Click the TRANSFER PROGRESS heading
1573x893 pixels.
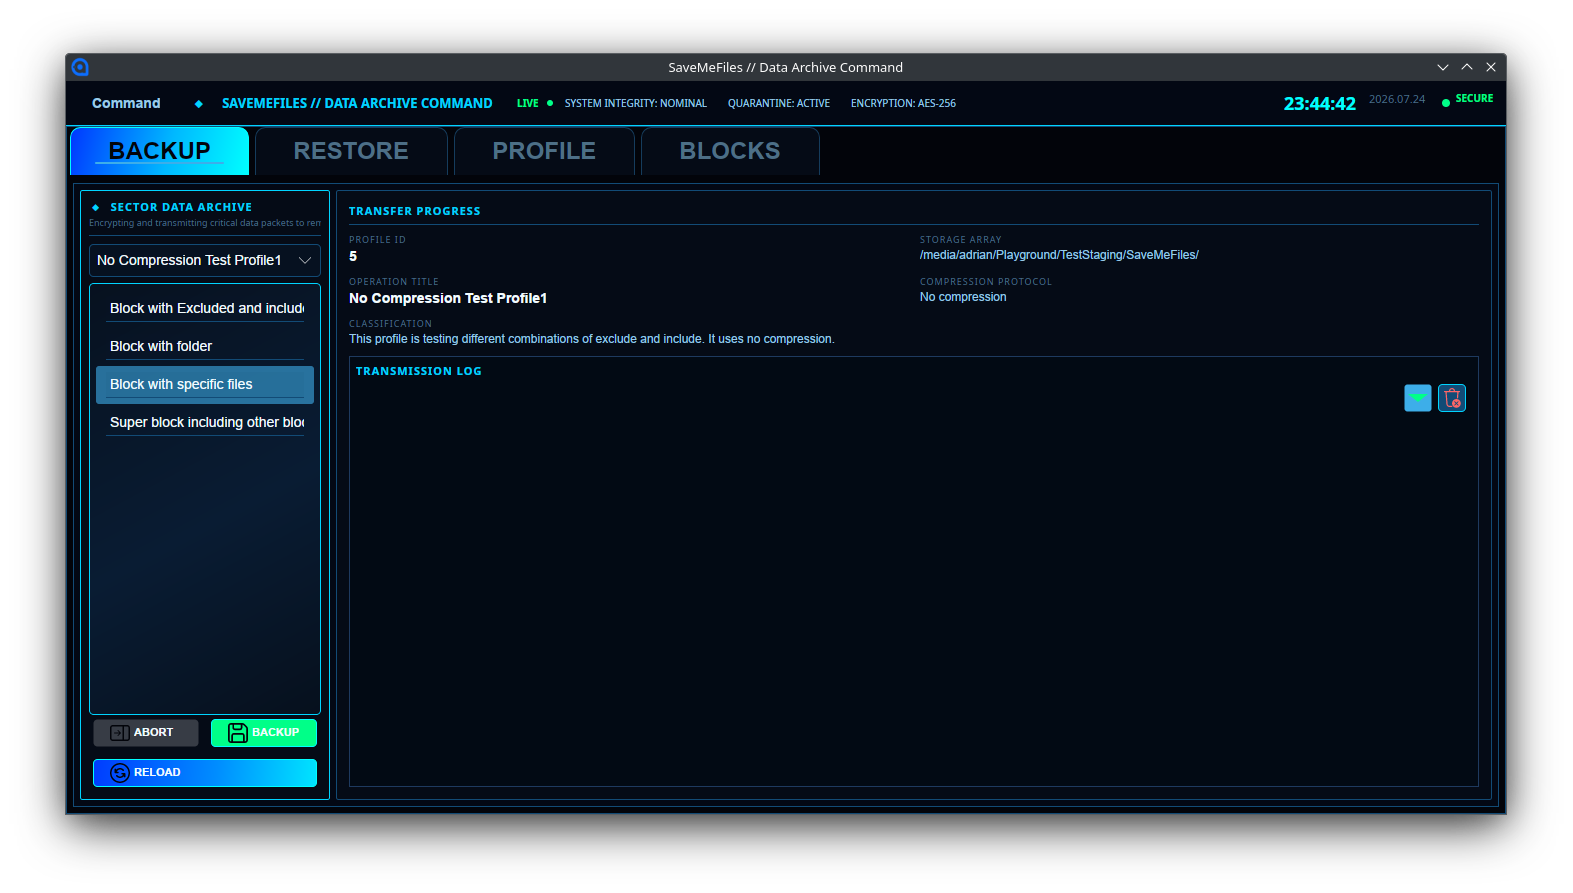pos(415,211)
